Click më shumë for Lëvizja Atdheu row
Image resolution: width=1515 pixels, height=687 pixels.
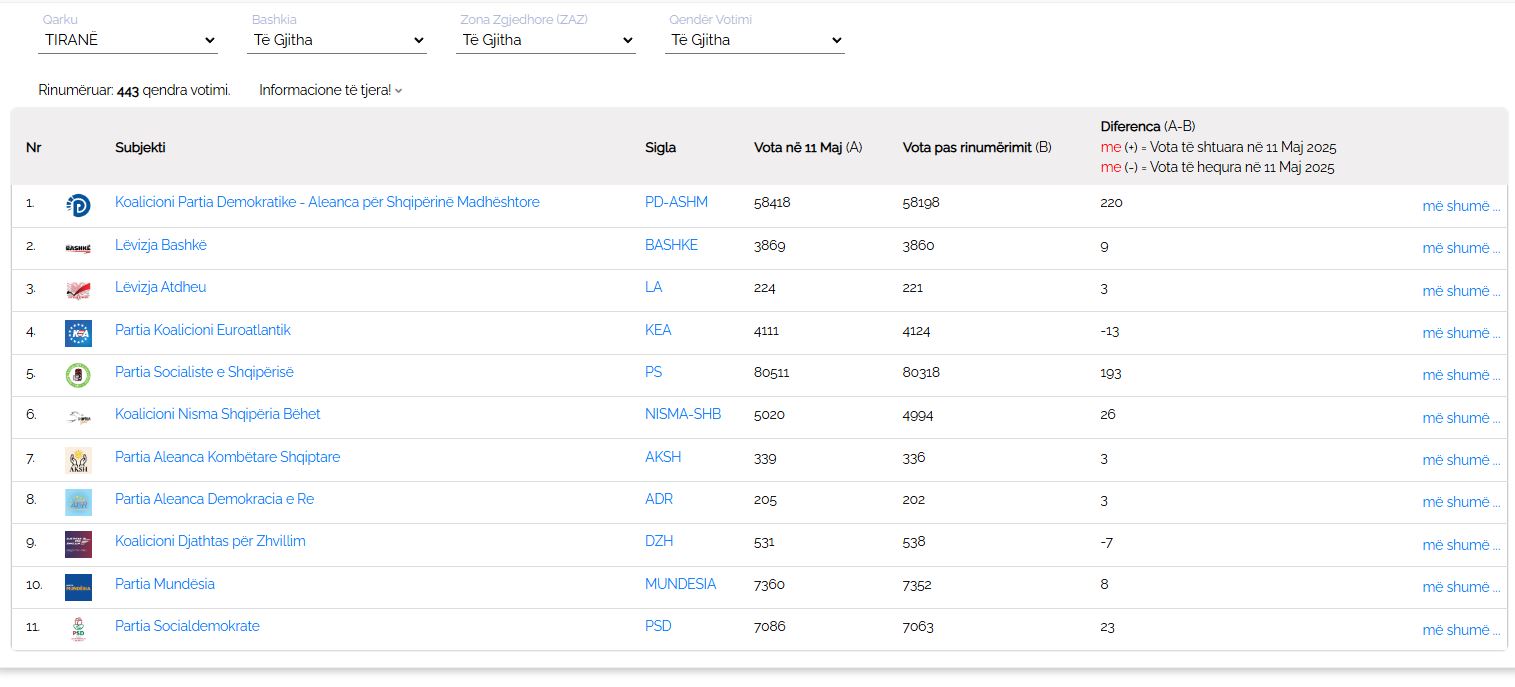[1461, 291]
